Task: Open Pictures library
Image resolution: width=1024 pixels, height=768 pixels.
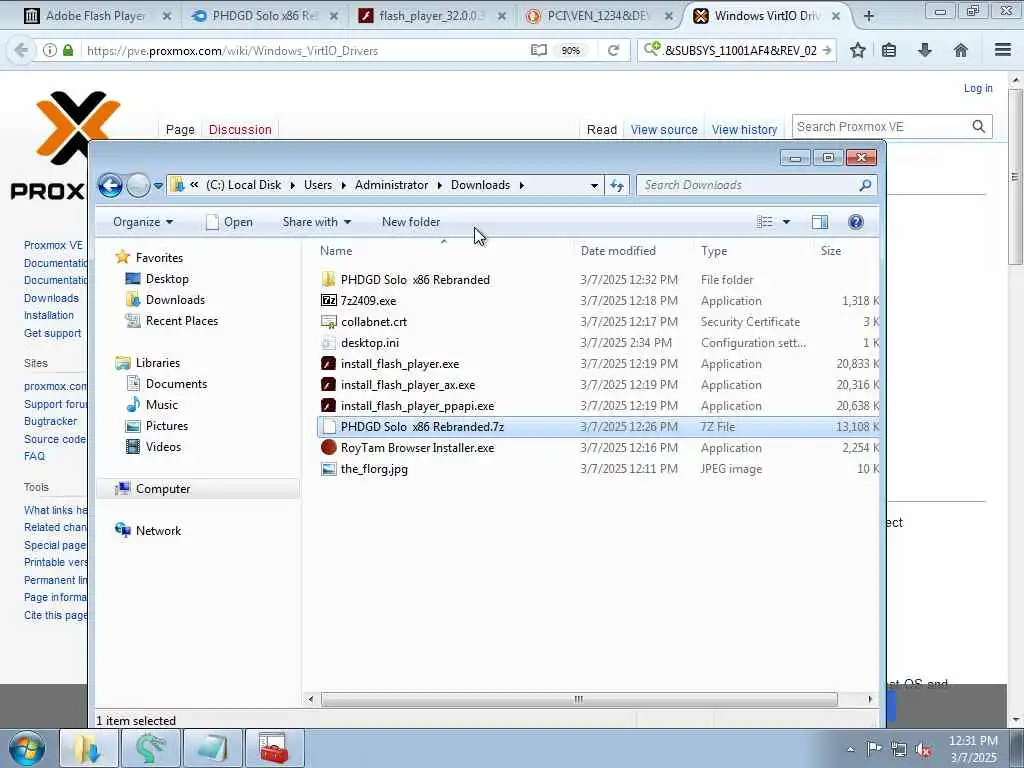Action: click(x=167, y=426)
